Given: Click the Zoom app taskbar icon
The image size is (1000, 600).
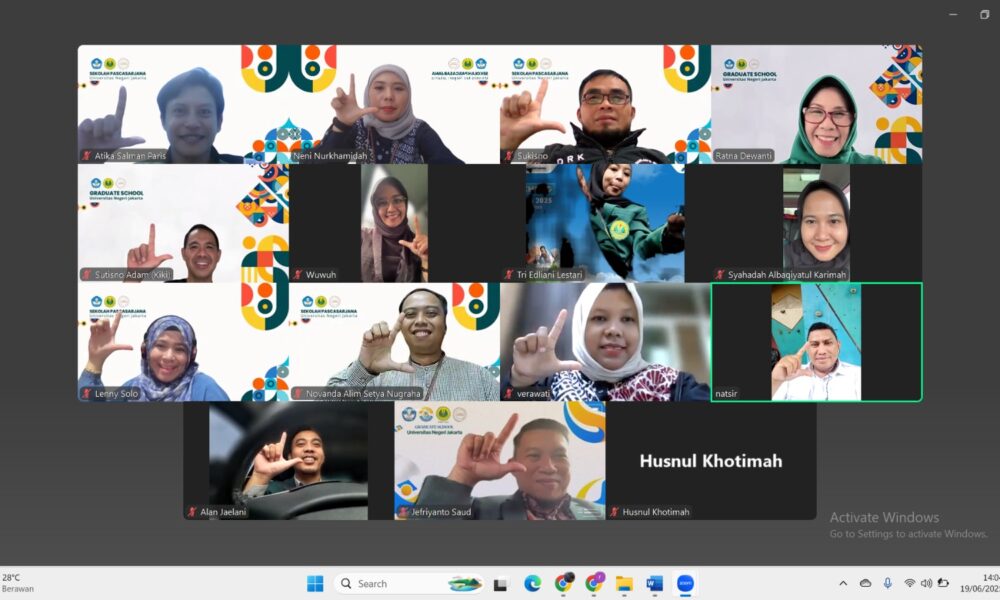Looking at the screenshot, I should pyautogui.click(x=685, y=583).
